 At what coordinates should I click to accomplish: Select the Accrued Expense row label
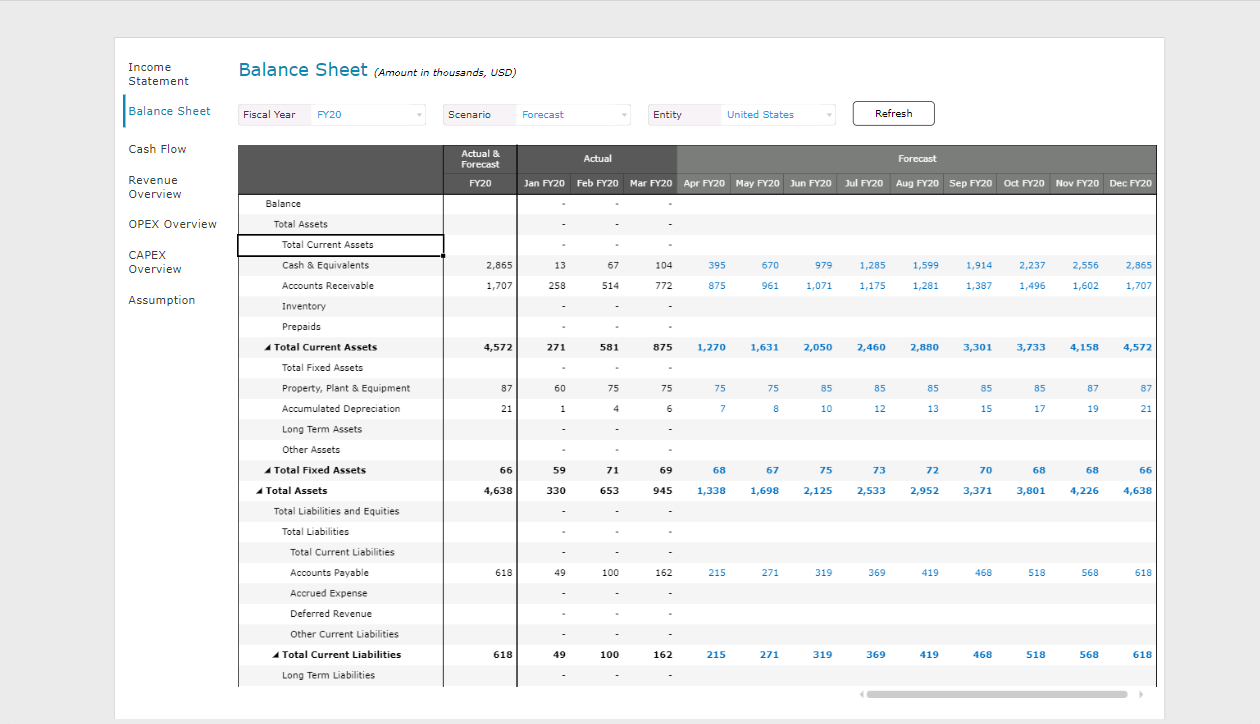pyautogui.click(x=328, y=593)
